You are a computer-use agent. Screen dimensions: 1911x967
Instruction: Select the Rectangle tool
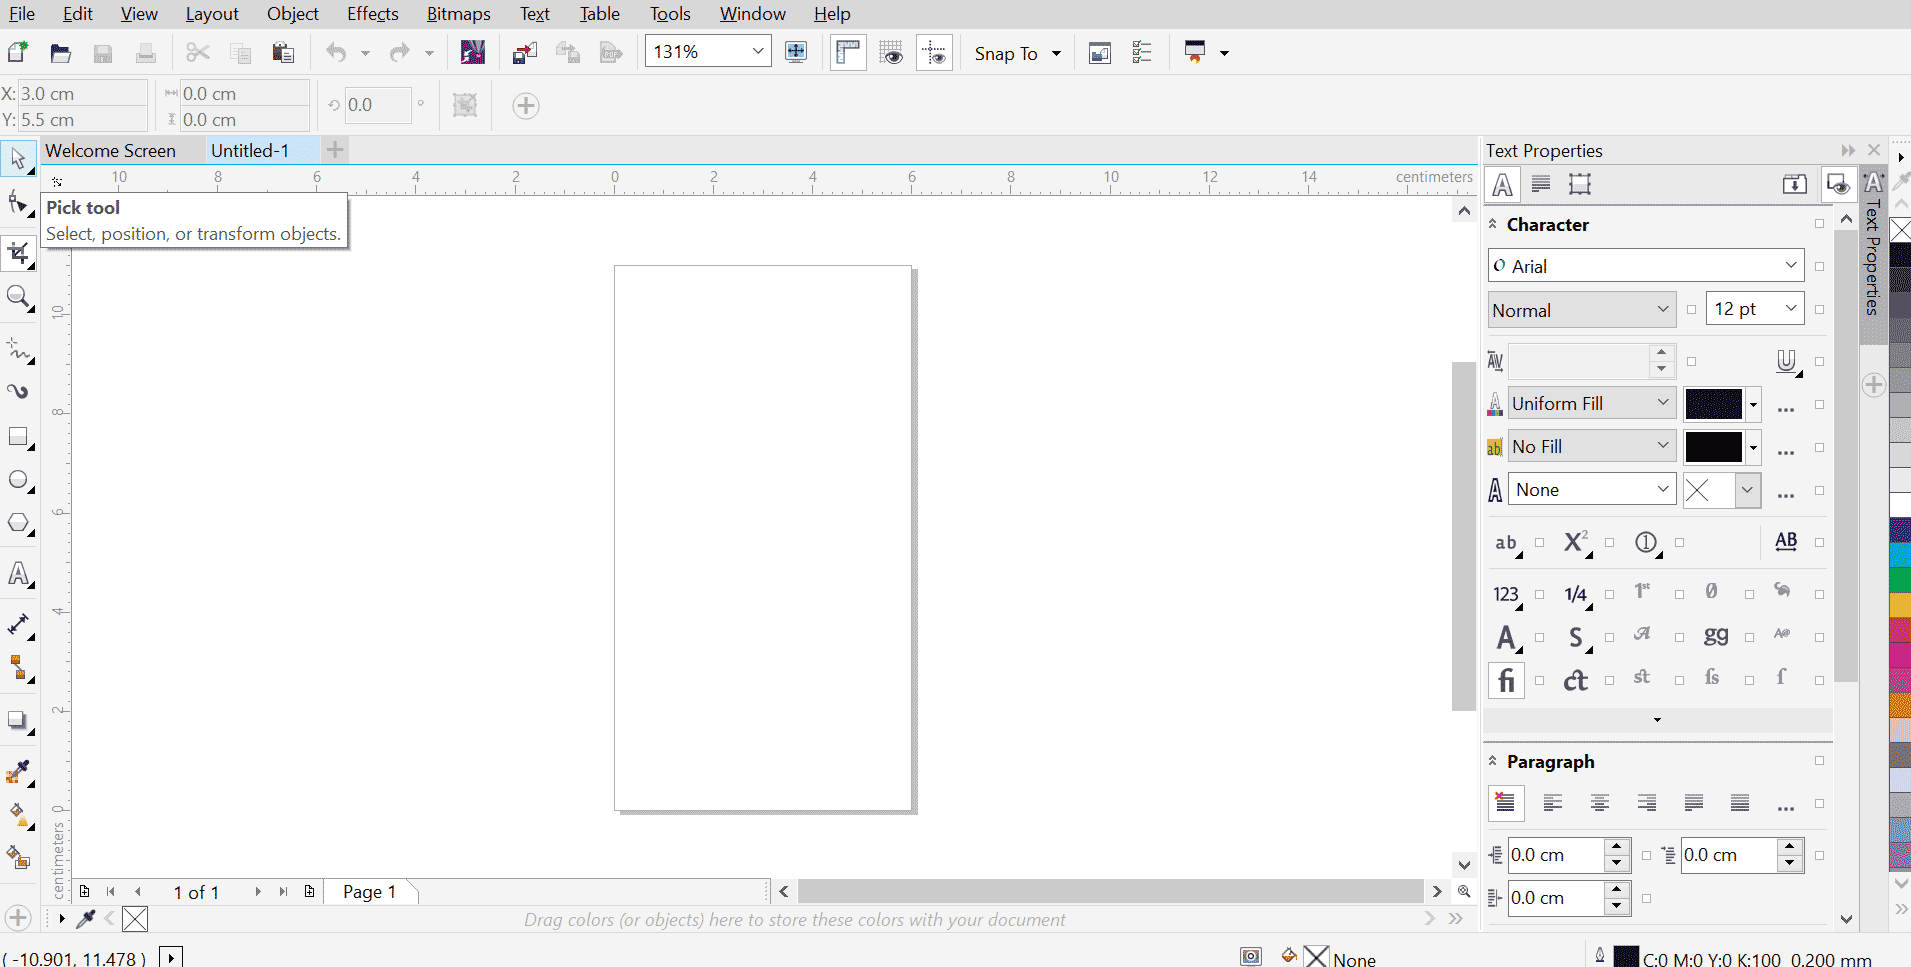click(19, 437)
